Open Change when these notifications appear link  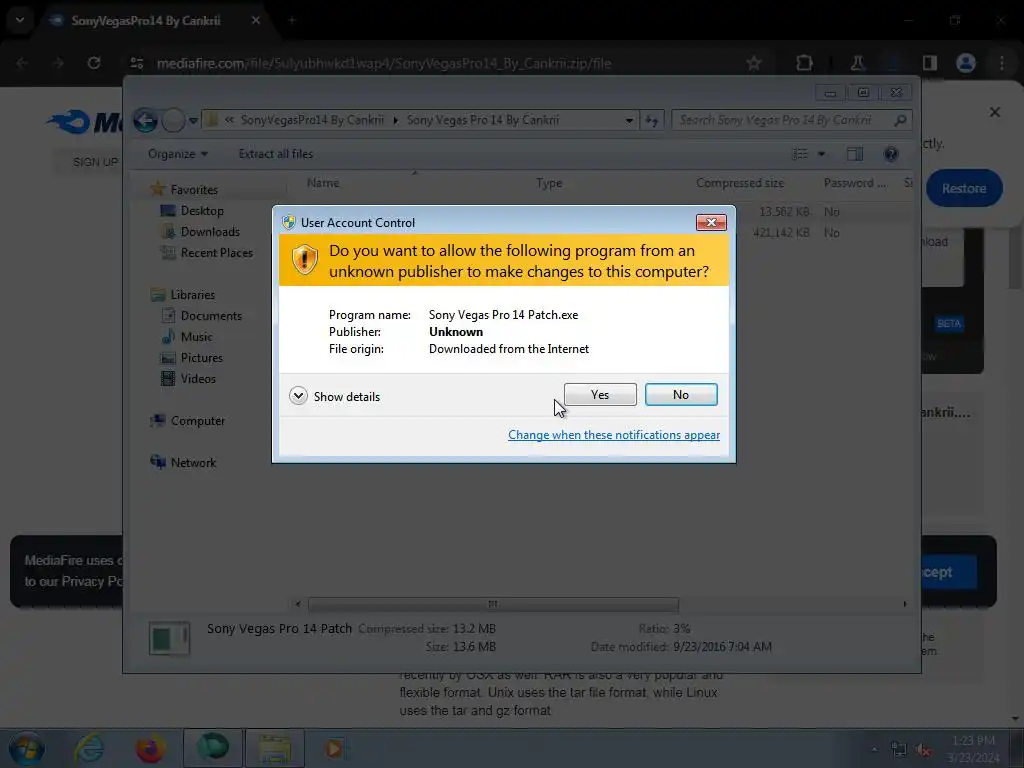coord(614,435)
